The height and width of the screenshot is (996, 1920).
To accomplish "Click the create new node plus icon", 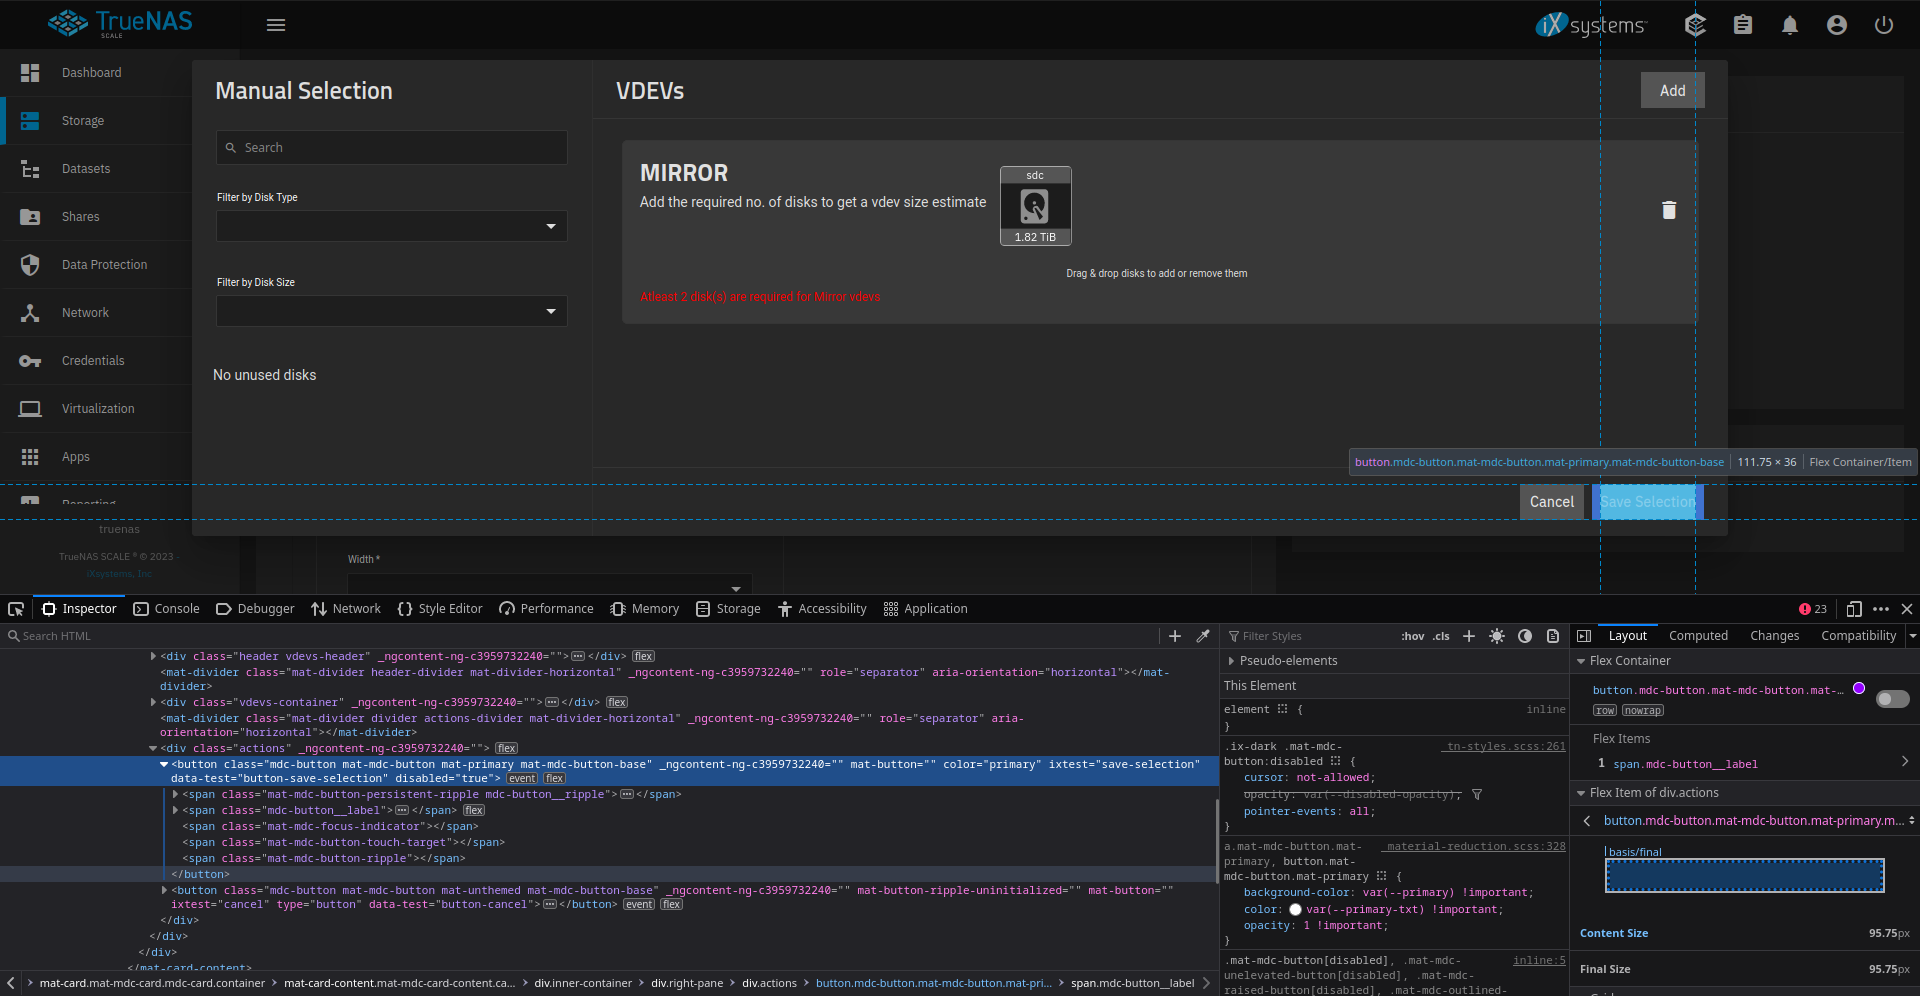I will (1175, 636).
